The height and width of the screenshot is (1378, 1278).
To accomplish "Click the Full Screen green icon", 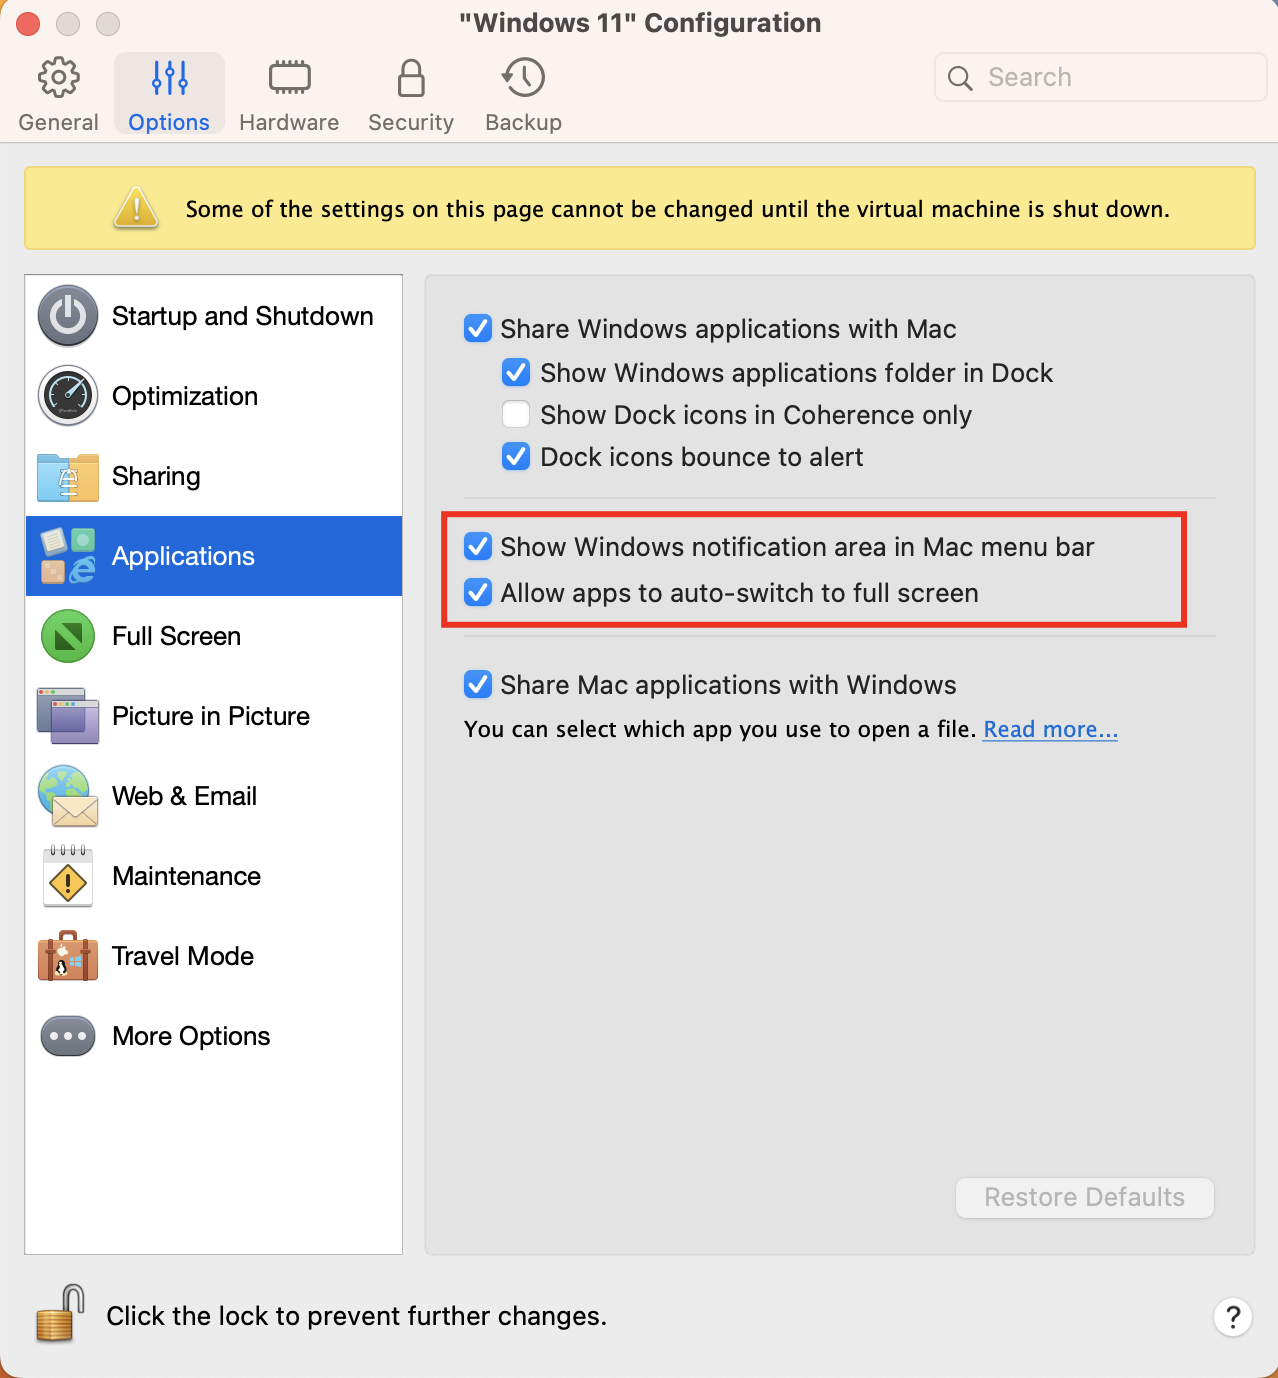I will pos(68,636).
